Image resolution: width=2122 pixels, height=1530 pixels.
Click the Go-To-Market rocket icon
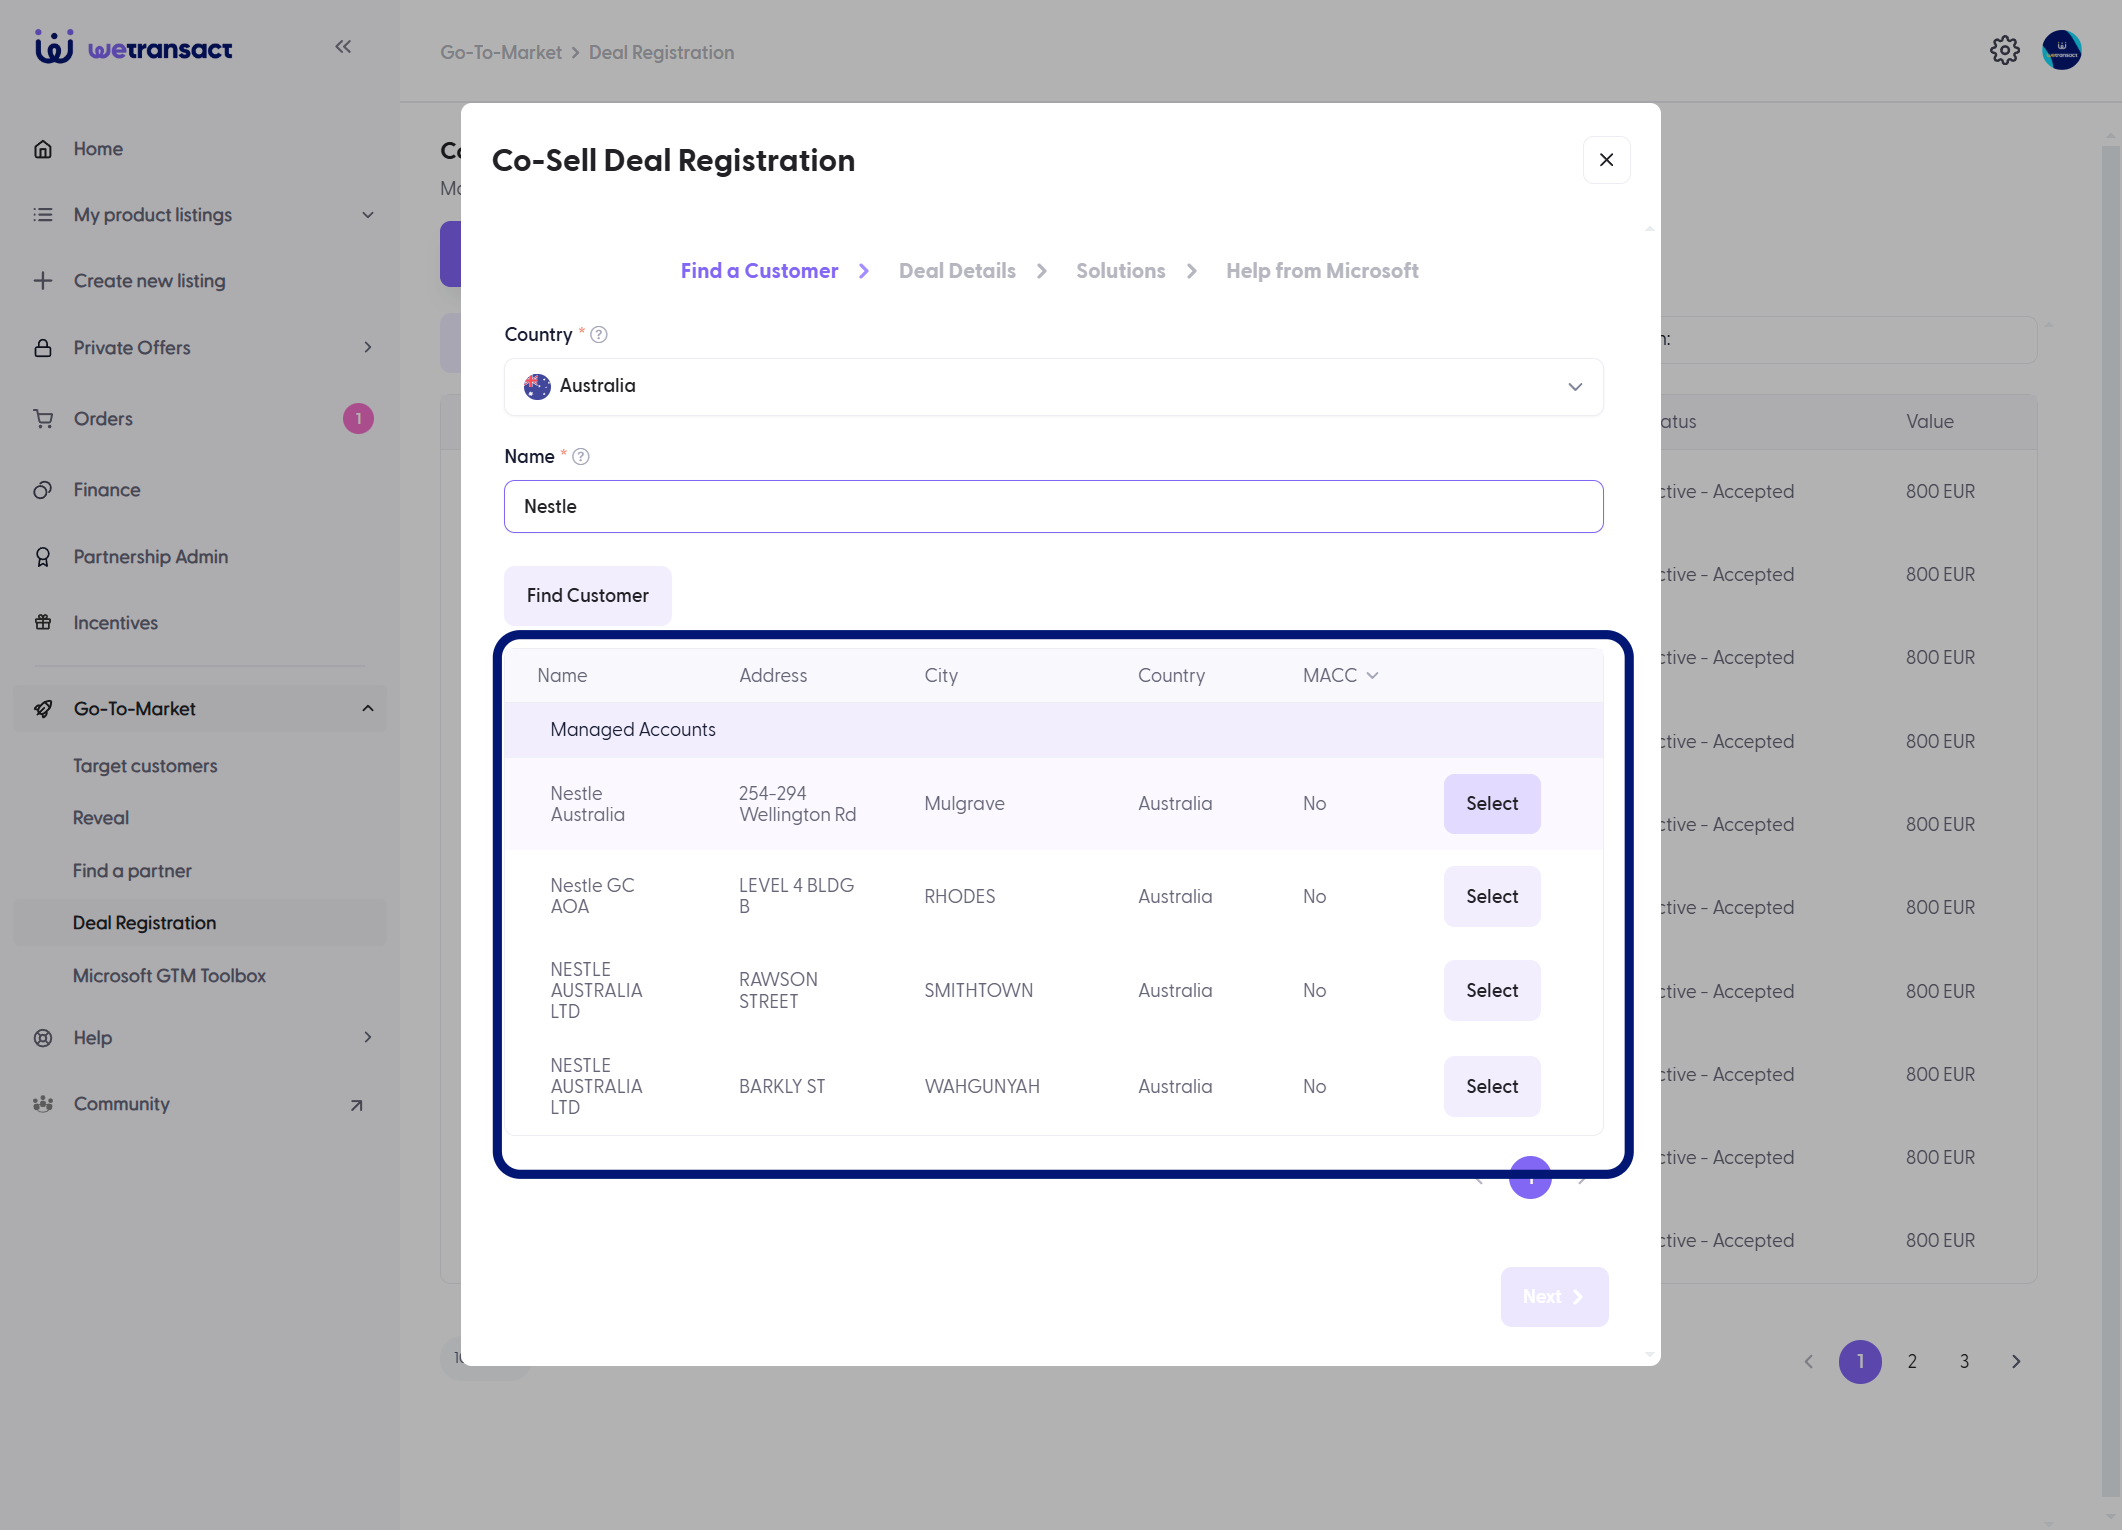[43, 709]
